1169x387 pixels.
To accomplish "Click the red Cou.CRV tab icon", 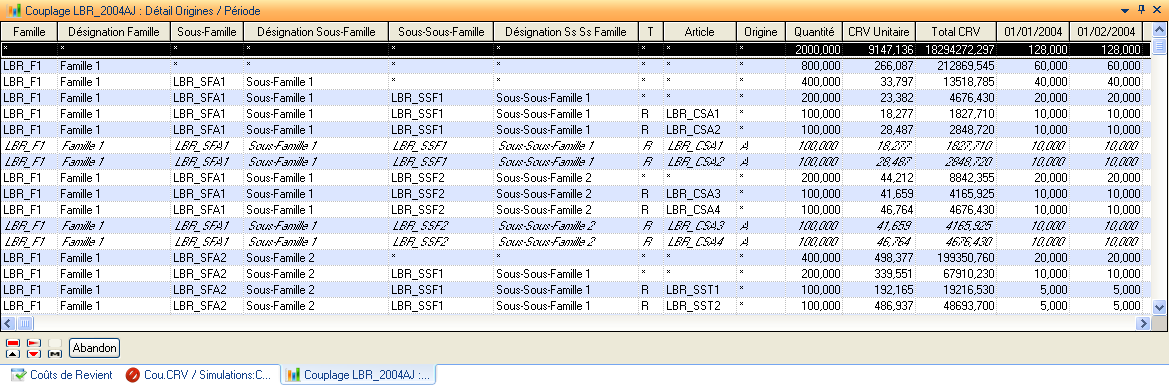I will [x=133, y=374].
